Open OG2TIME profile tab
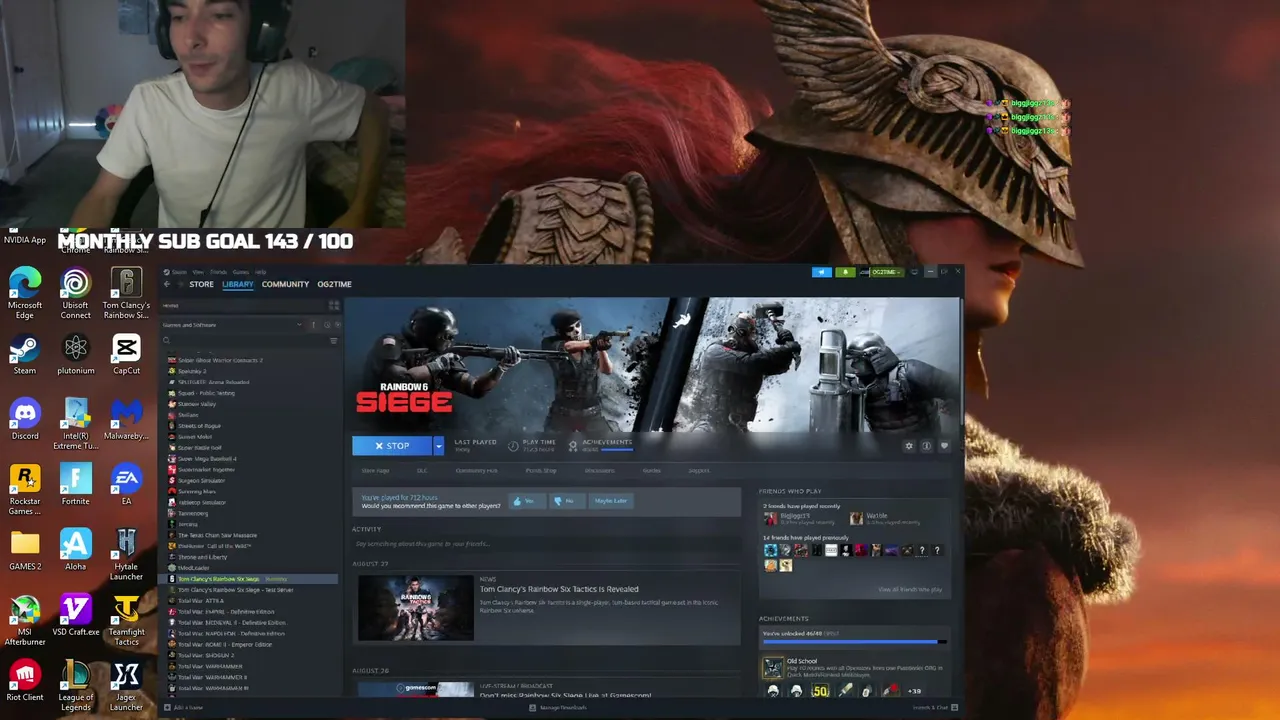Image resolution: width=1280 pixels, height=720 pixels. 334,284
